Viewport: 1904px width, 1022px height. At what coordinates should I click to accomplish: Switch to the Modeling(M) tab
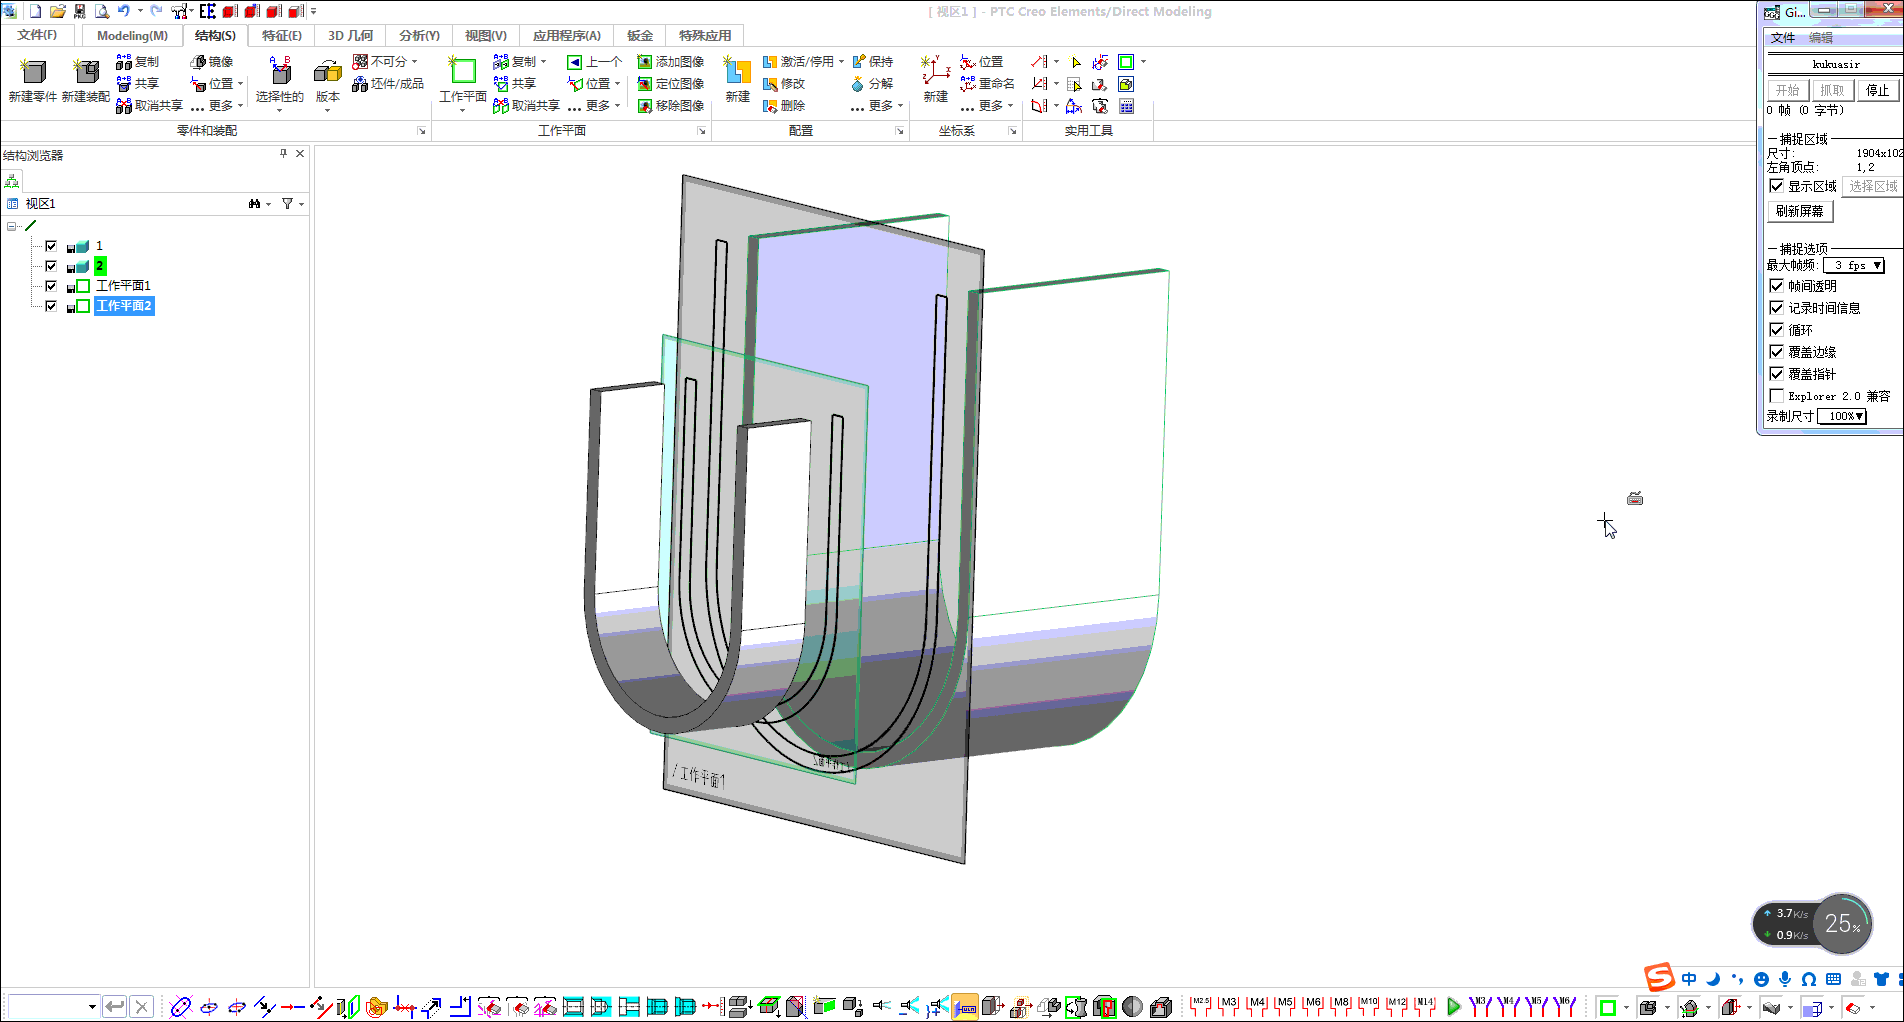tap(132, 35)
